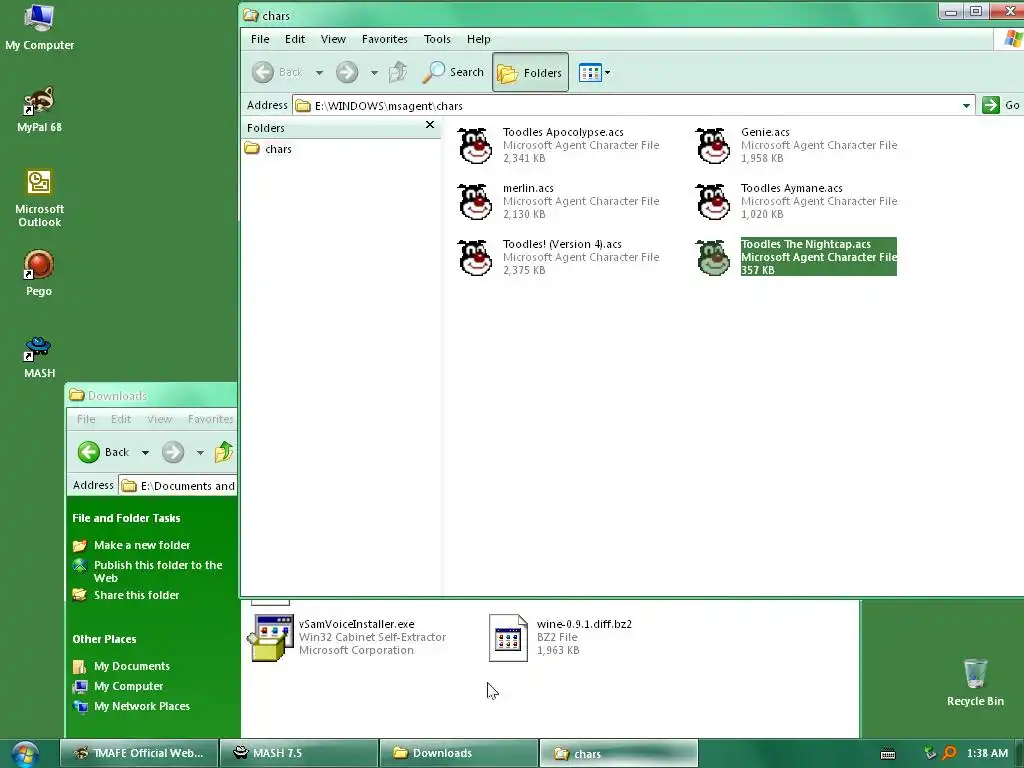Open the Tools menu in chars window
The width and height of the screenshot is (1024, 768).
click(x=437, y=39)
